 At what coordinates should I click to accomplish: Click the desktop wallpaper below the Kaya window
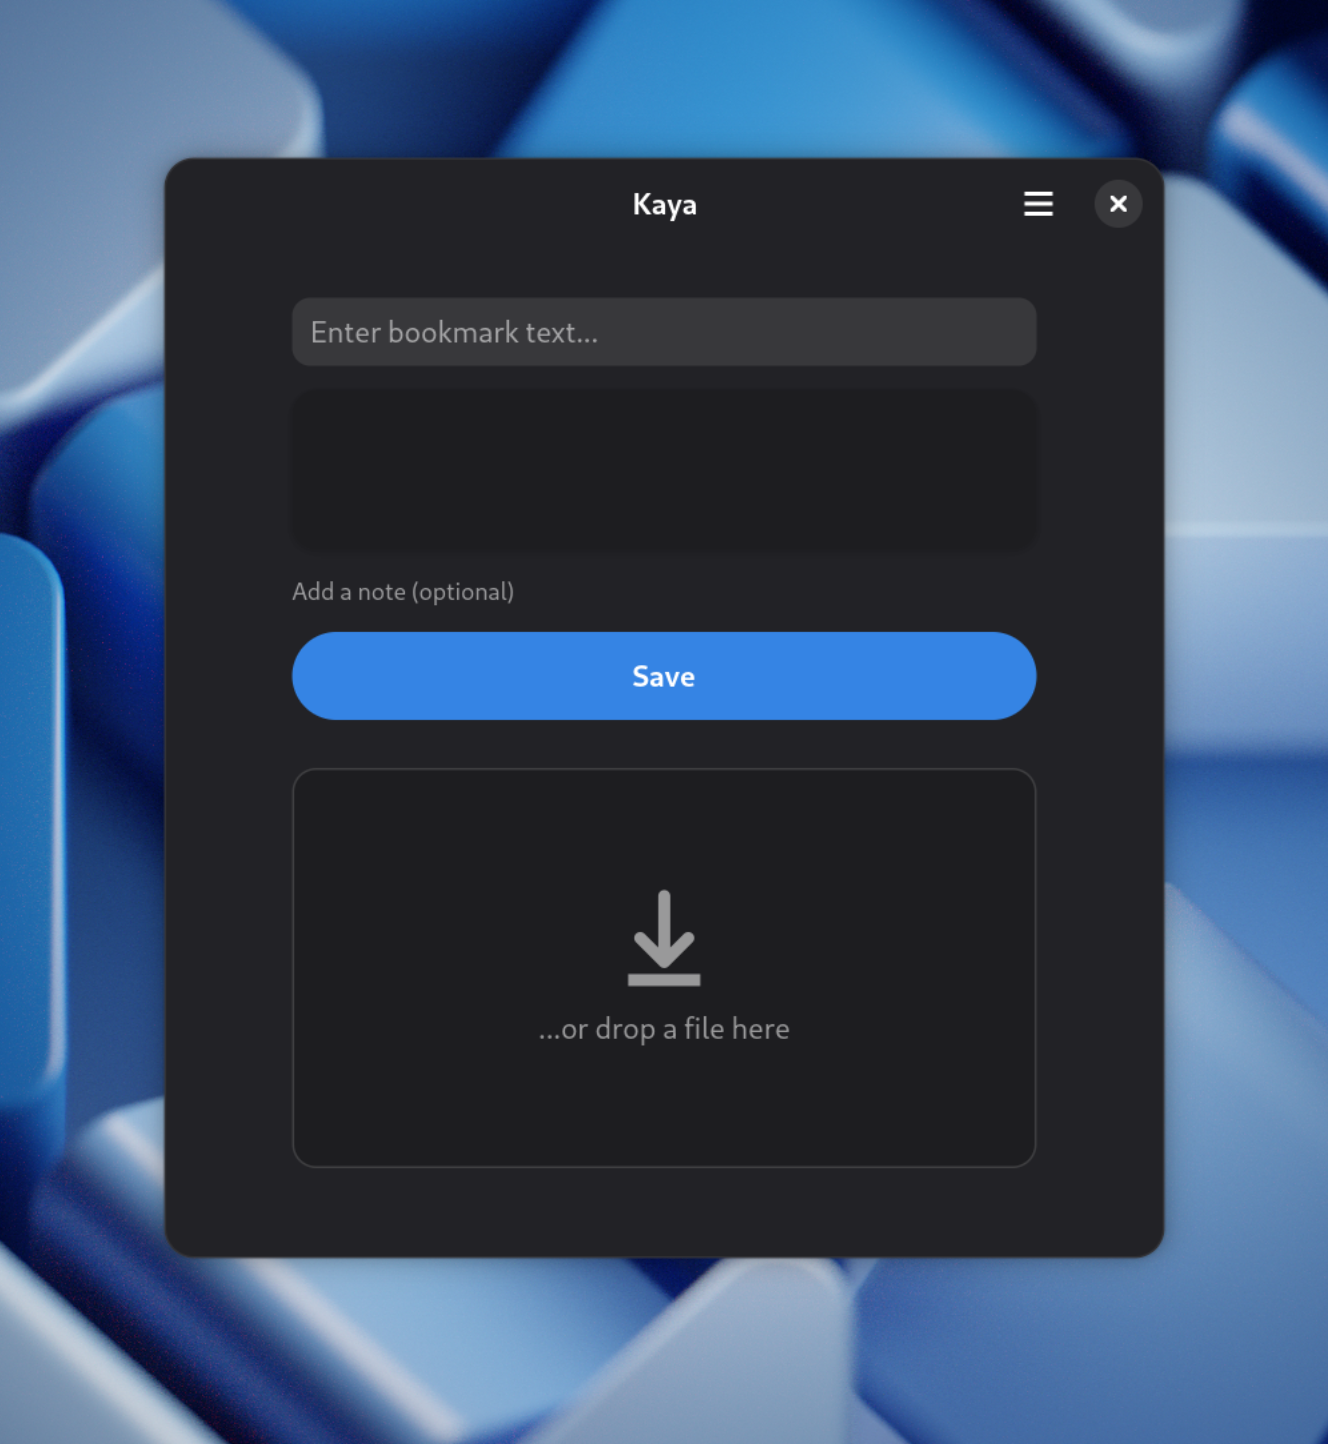pyautogui.click(x=664, y=1350)
